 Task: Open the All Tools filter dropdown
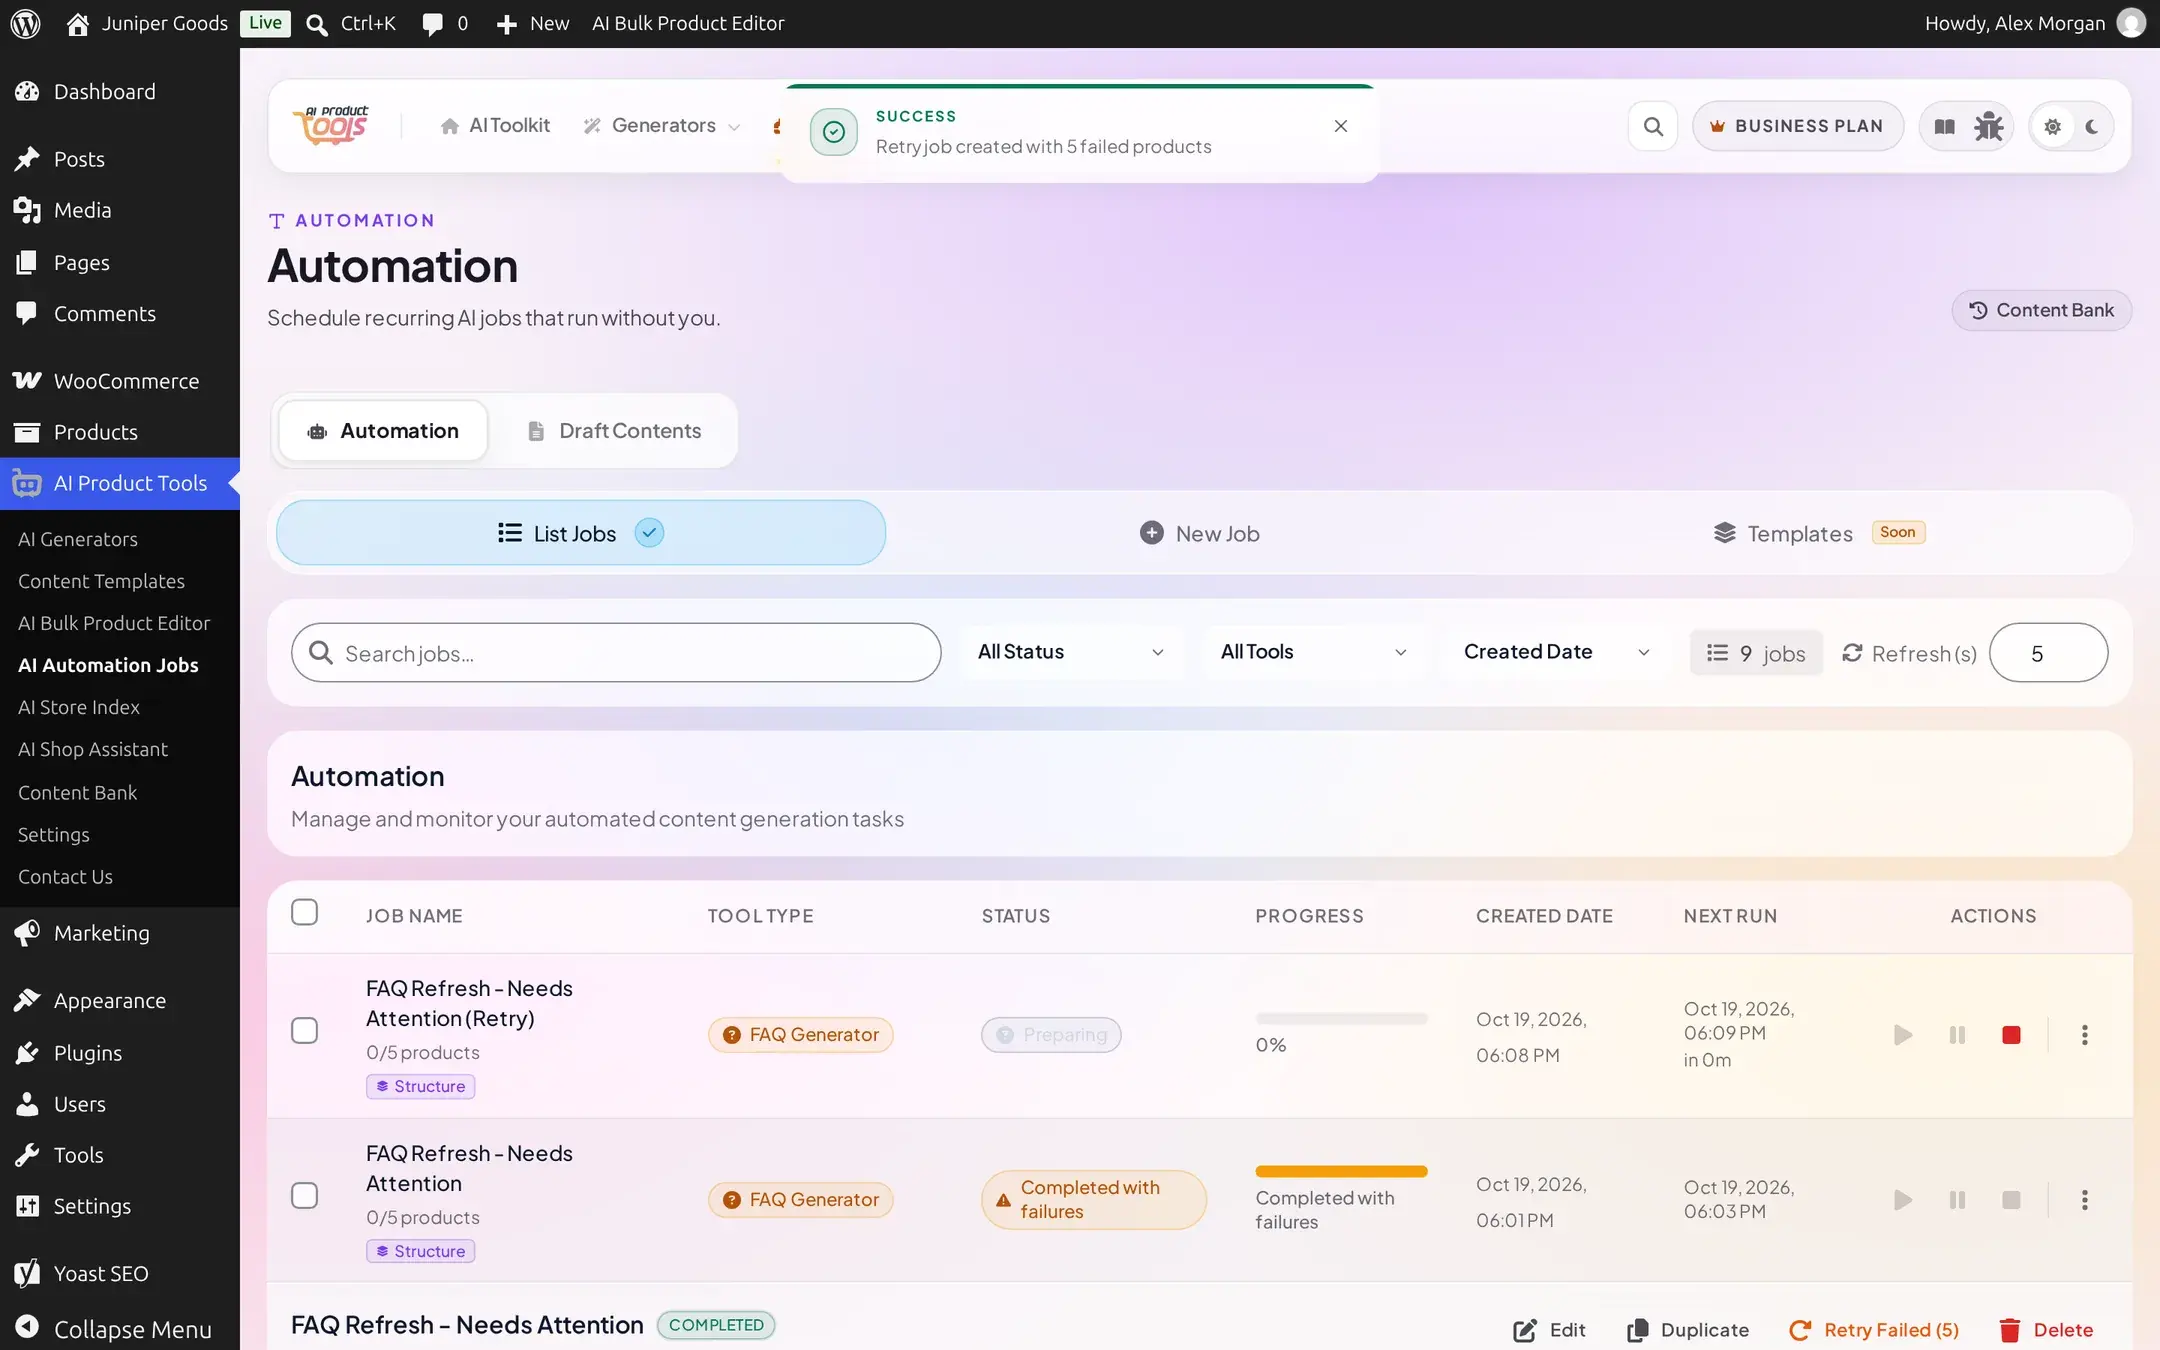(1314, 652)
